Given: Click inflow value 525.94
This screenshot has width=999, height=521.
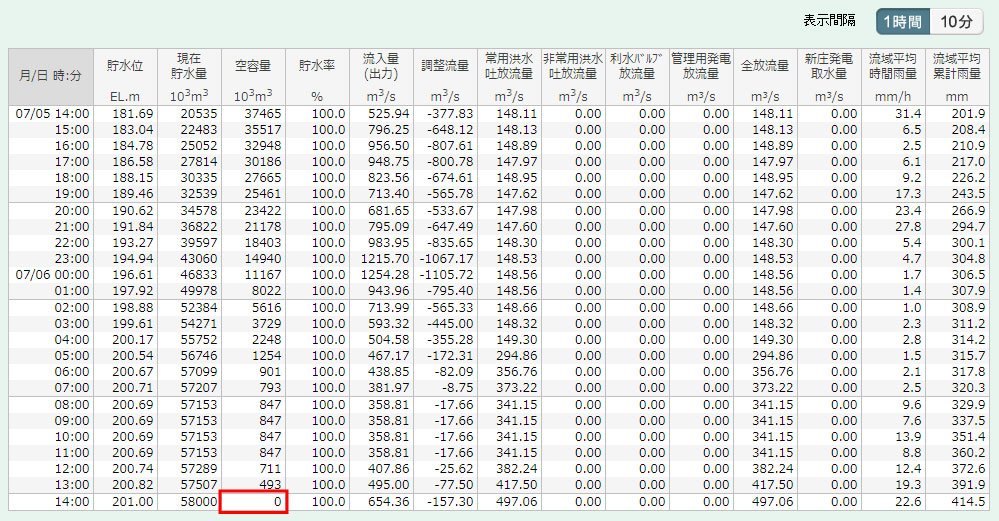Looking at the screenshot, I should (x=389, y=114).
